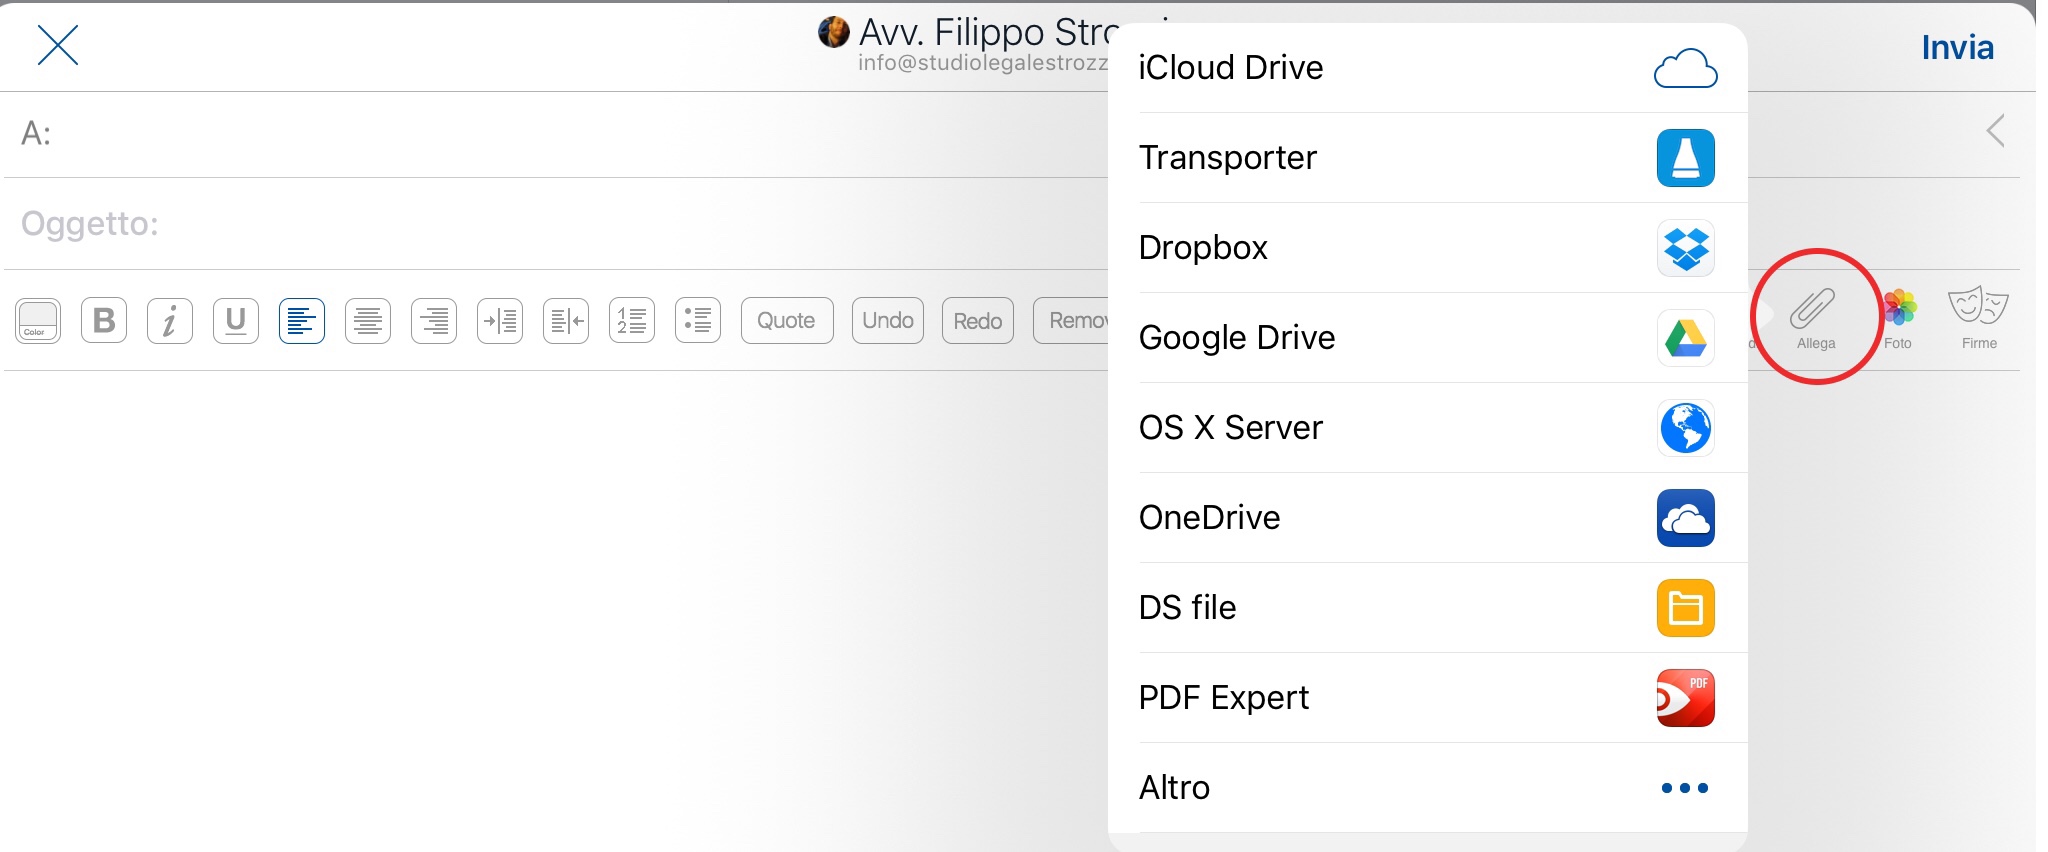Toggle bold formatting
This screenshot has width=2048, height=852.
pos(104,321)
